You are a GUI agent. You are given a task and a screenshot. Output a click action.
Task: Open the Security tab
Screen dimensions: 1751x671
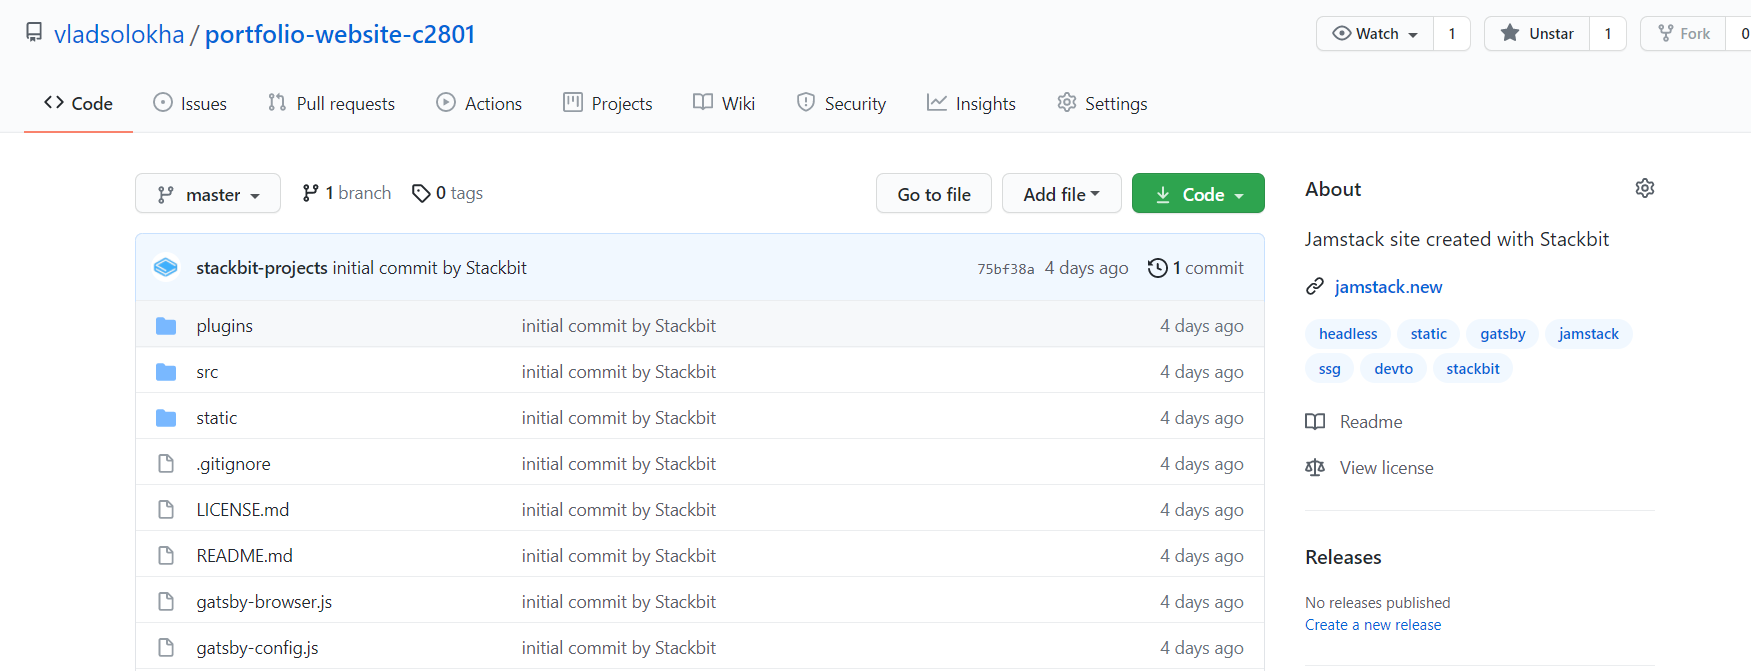pos(841,103)
